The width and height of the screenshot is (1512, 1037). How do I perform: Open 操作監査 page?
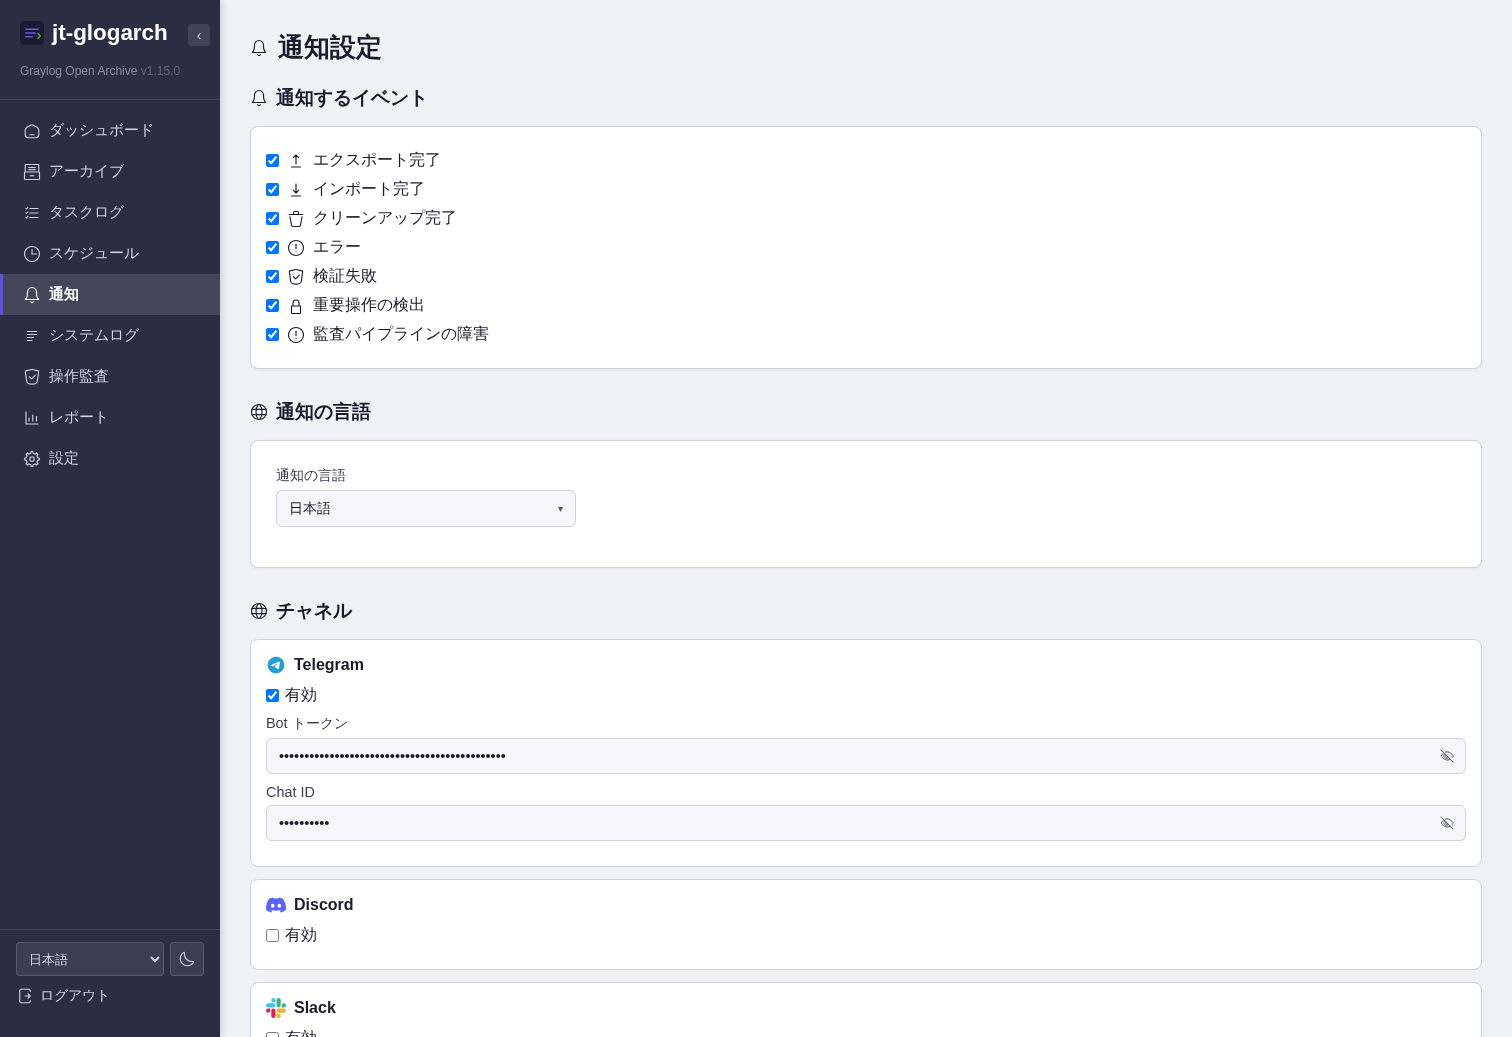tap(110, 377)
